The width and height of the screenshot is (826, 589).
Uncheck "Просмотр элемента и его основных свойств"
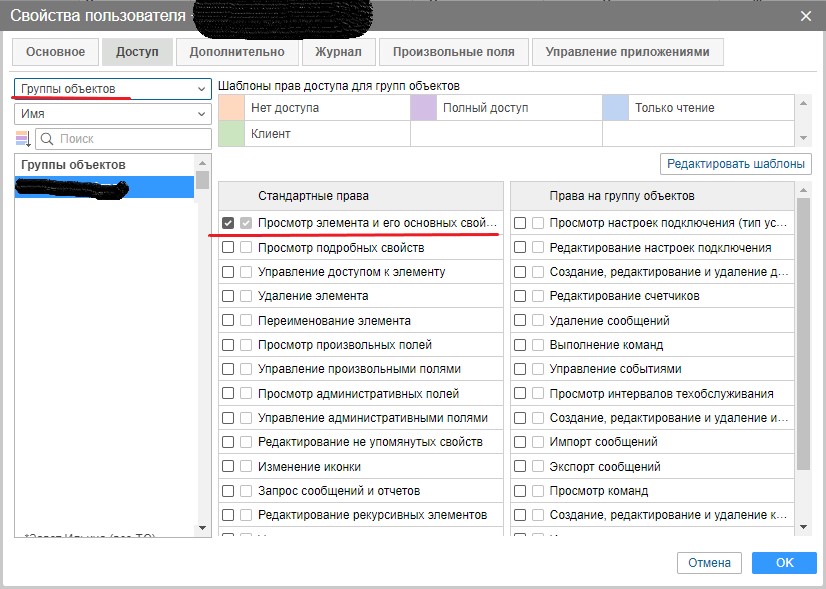[x=228, y=223]
